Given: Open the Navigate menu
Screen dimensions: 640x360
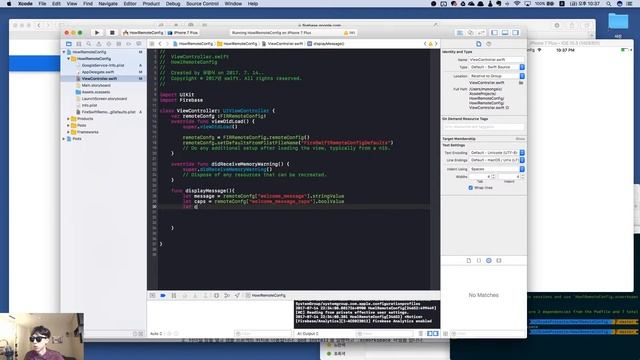Looking at the screenshot, I should (108, 4).
